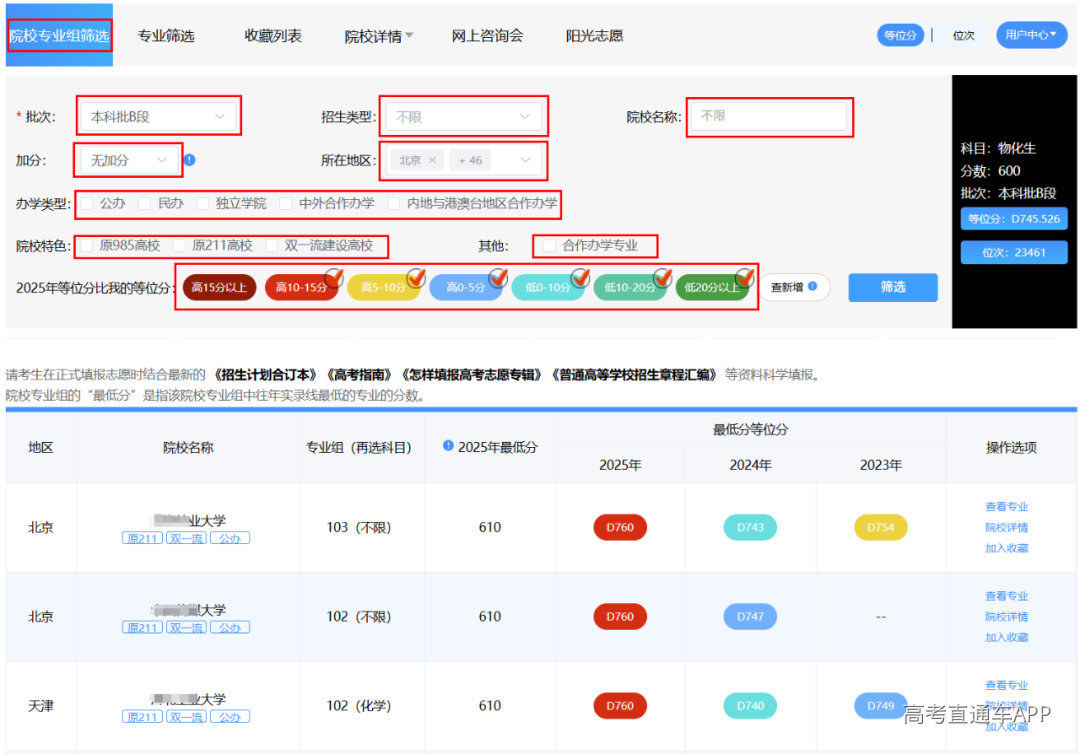Remove the 北京 tag from 所在地区
The width and height of the screenshot is (1080, 754).
(433, 160)
